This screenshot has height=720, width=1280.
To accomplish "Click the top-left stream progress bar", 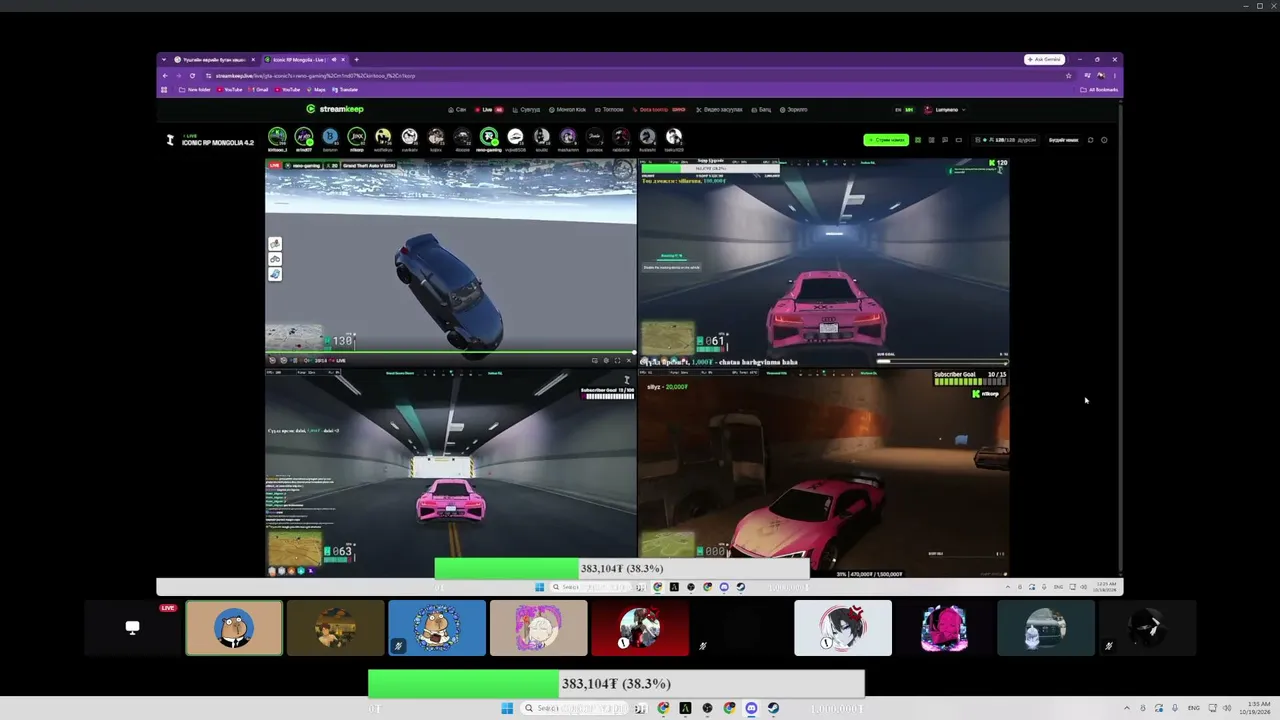I will pos(450,352).
